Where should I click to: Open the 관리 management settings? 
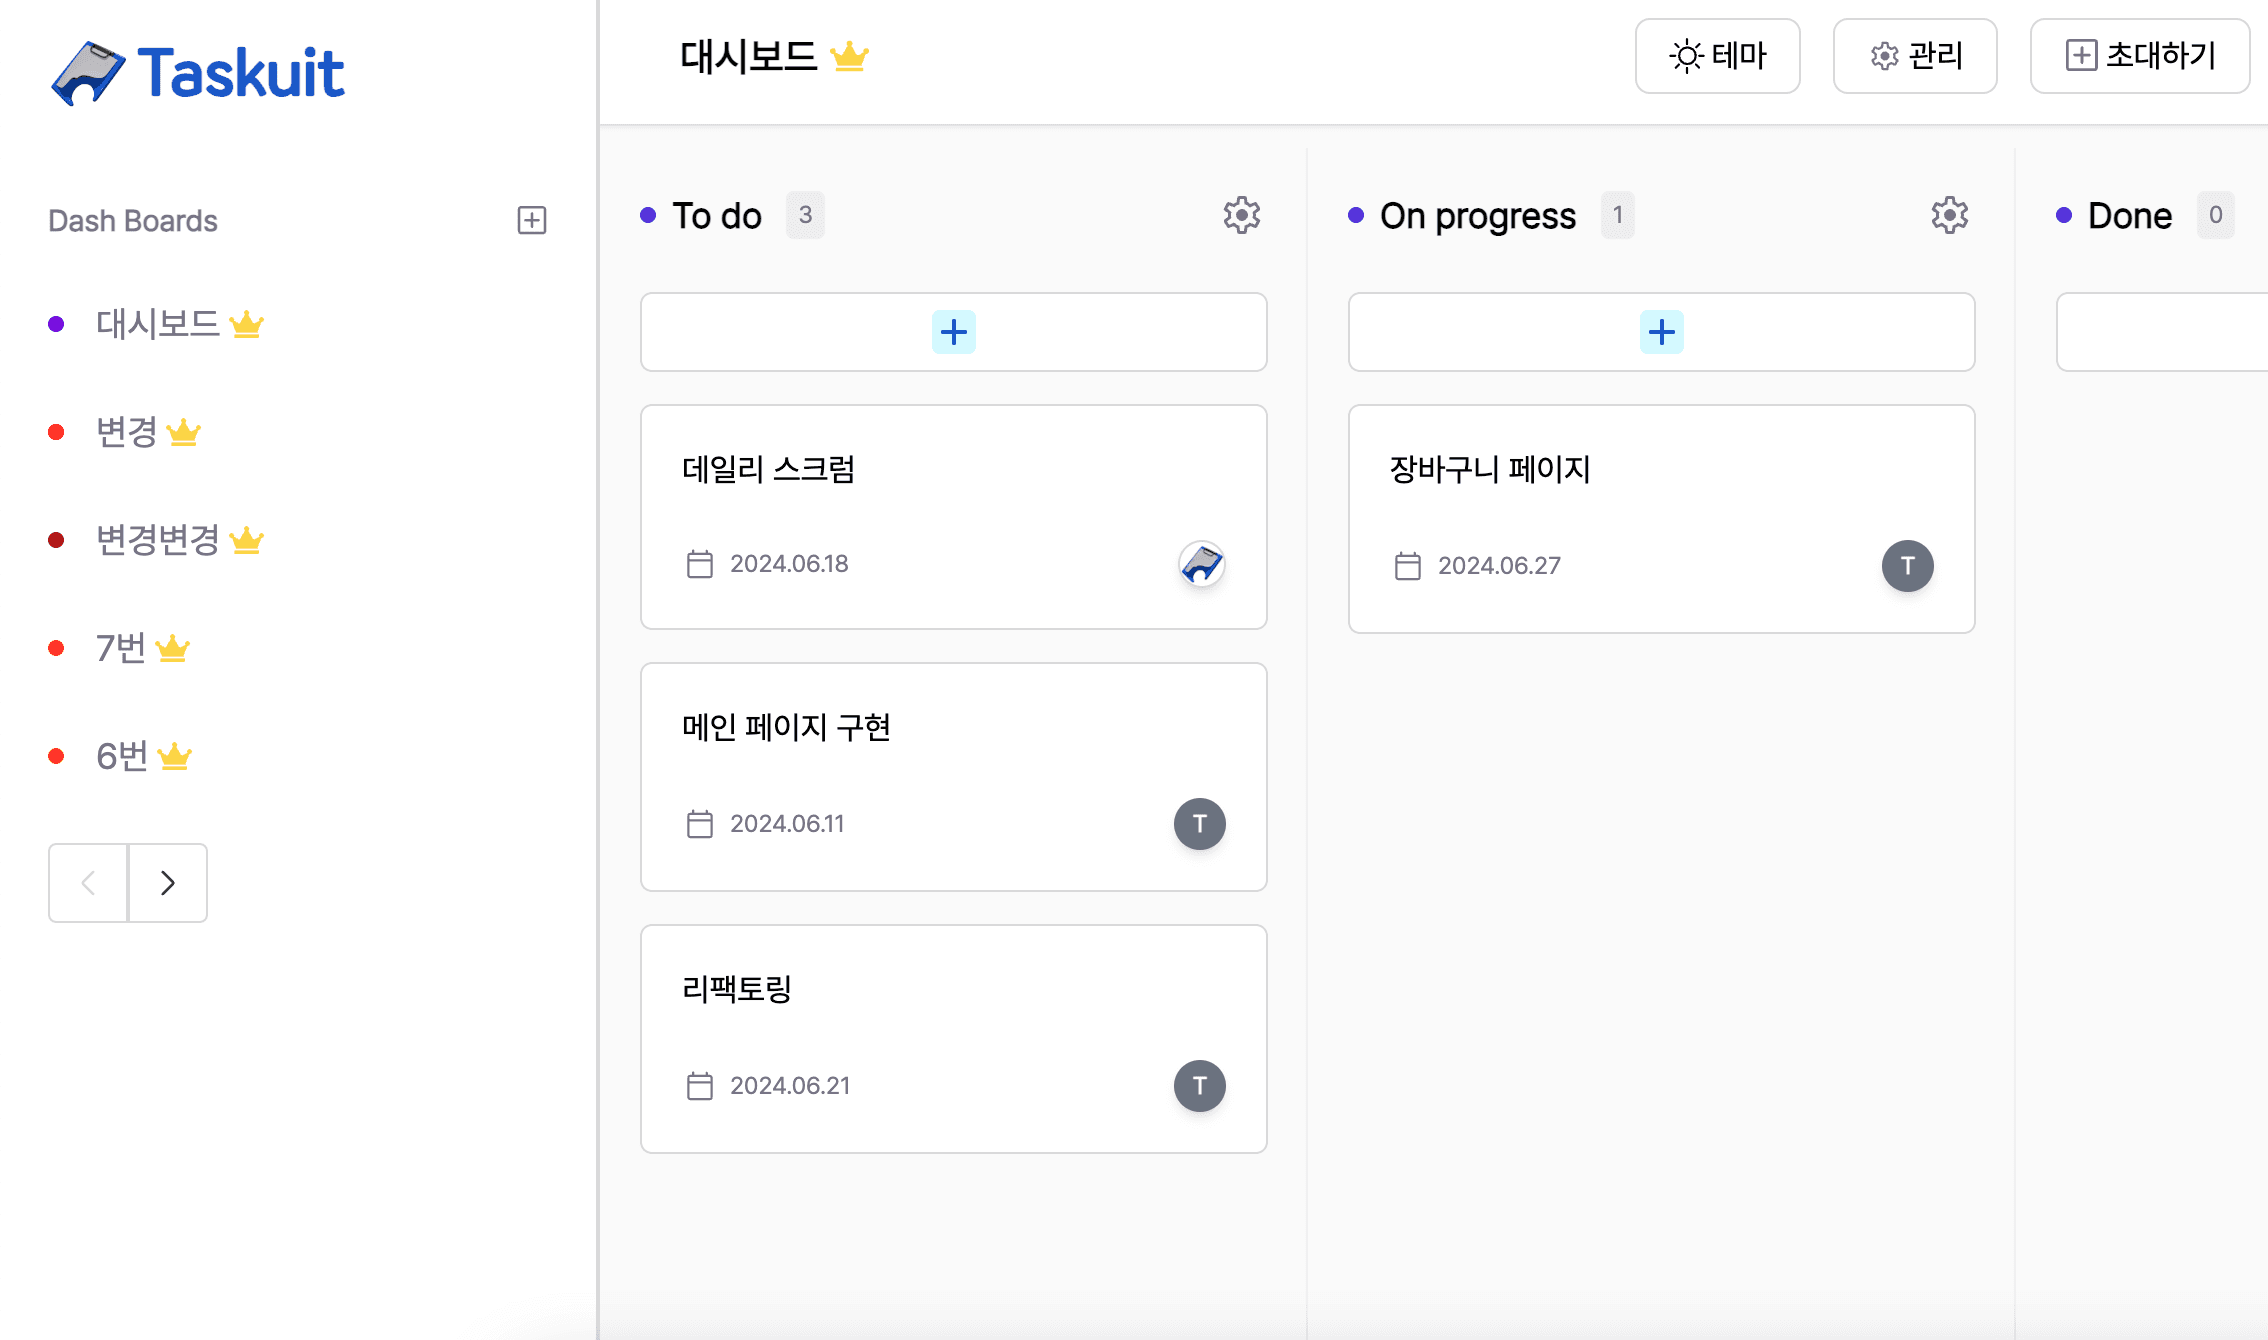[x=1914, y=56]
